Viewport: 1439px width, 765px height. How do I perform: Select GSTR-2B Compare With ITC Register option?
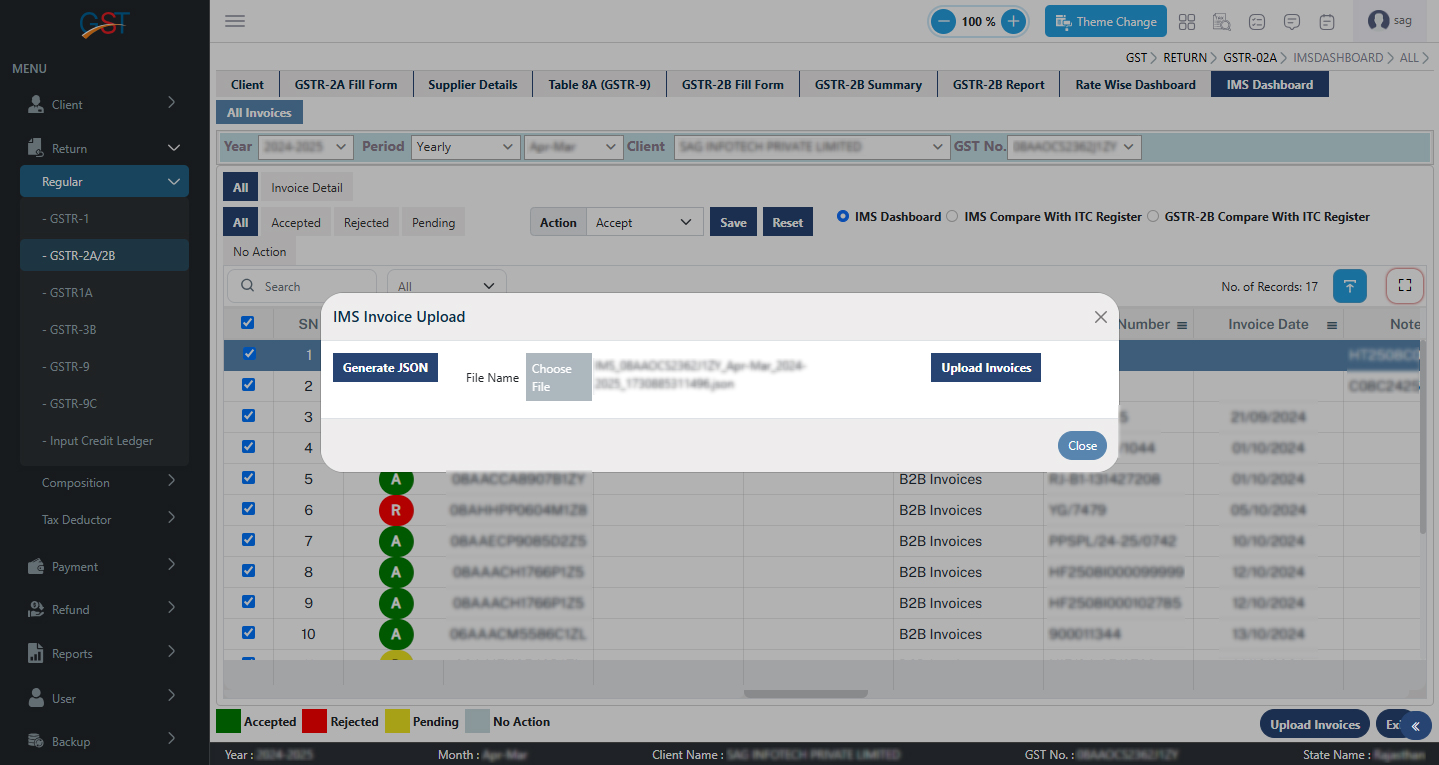pos(1153,216)
